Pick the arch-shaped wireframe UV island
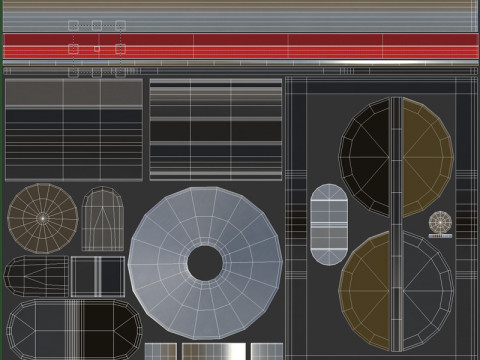The width and height of the screenshot is (480, 360). coord(103,219)
